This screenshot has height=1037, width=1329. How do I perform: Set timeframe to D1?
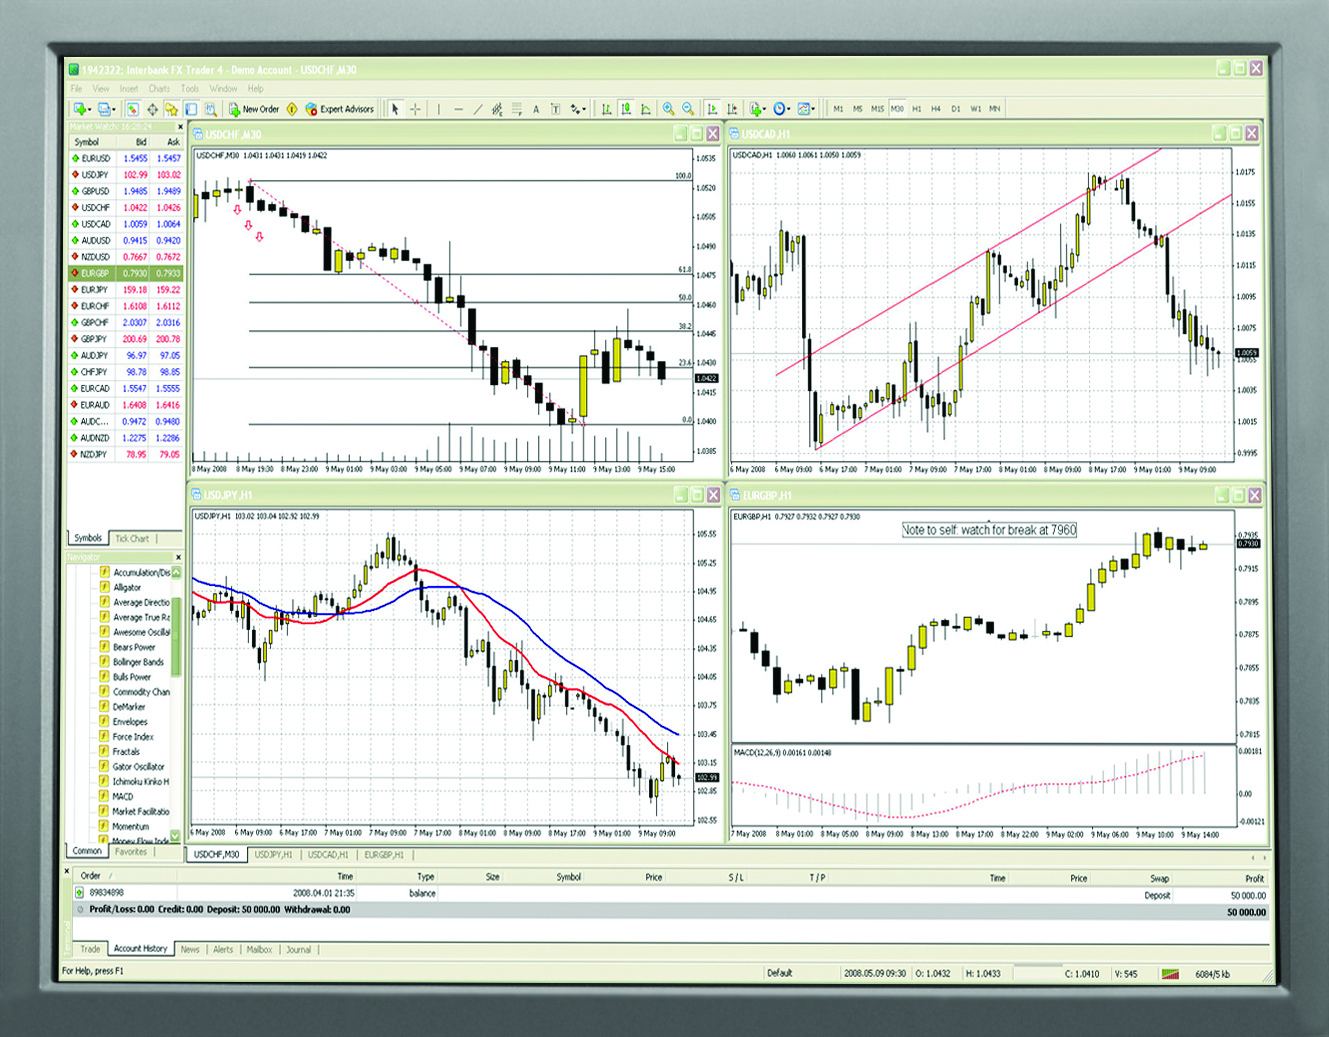(x=955, y=109)
